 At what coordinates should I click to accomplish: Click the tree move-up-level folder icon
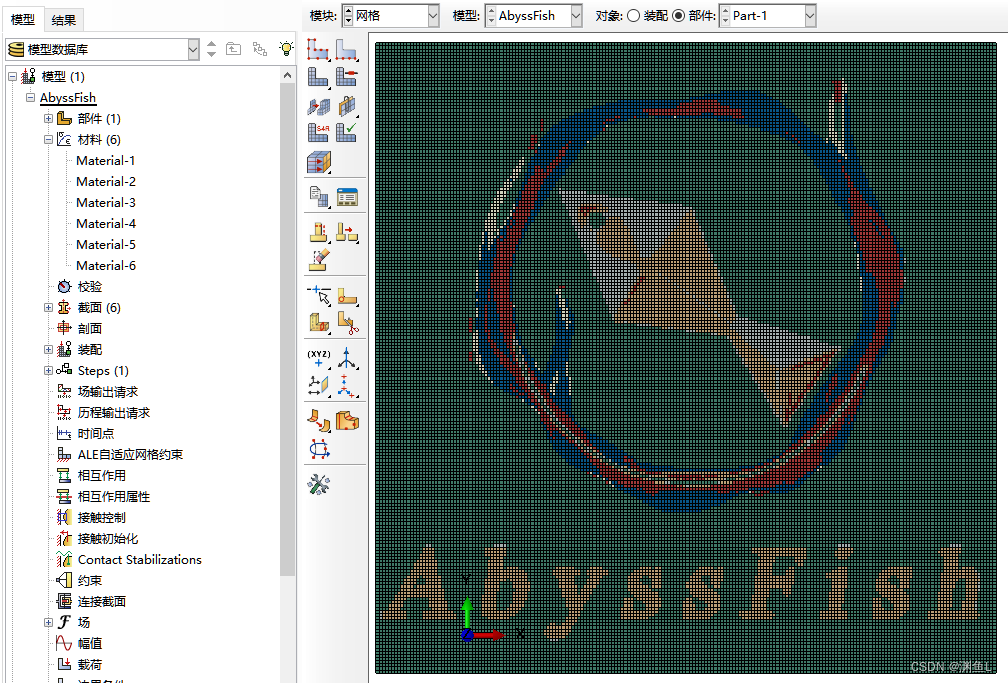pos(233,49)
